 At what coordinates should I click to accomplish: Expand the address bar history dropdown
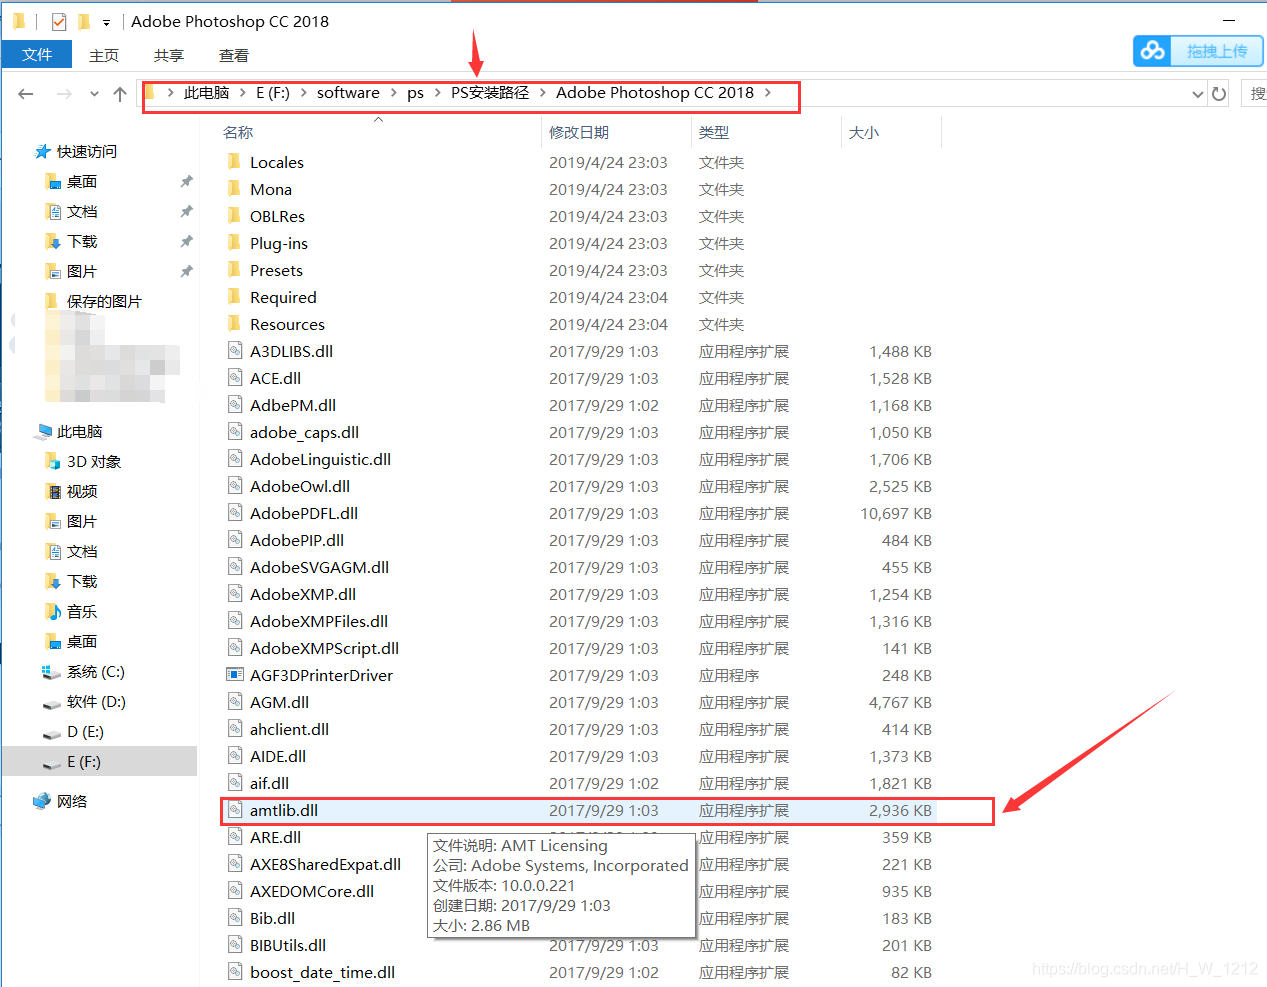click(x=1198, y=94)
